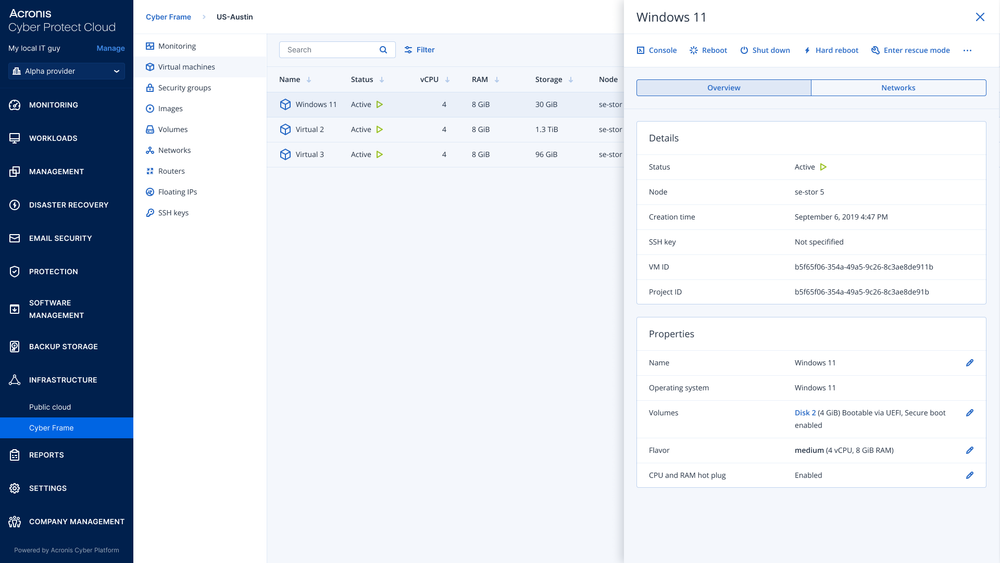Sort the table by Name column
The image size is (1000, 563).
point(290,80)
